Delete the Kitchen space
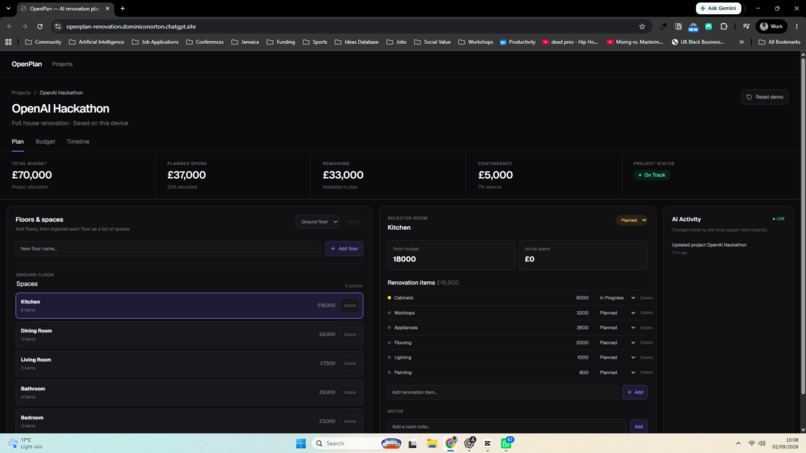This screenshot has height=453, width=806. (x=350, y=305)
